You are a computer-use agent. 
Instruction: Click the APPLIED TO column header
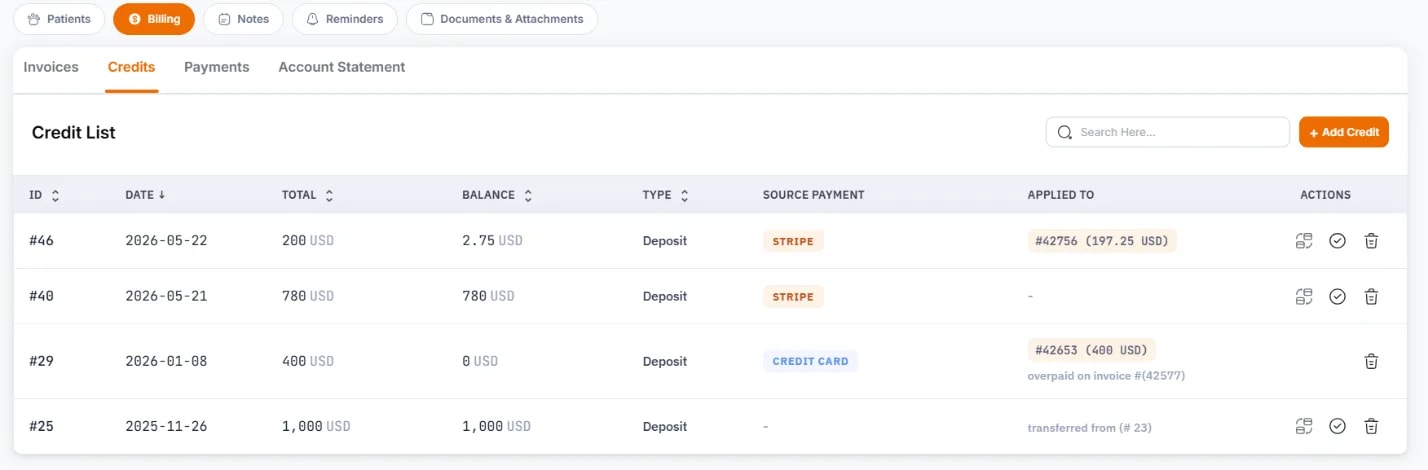pos(1061,195)
